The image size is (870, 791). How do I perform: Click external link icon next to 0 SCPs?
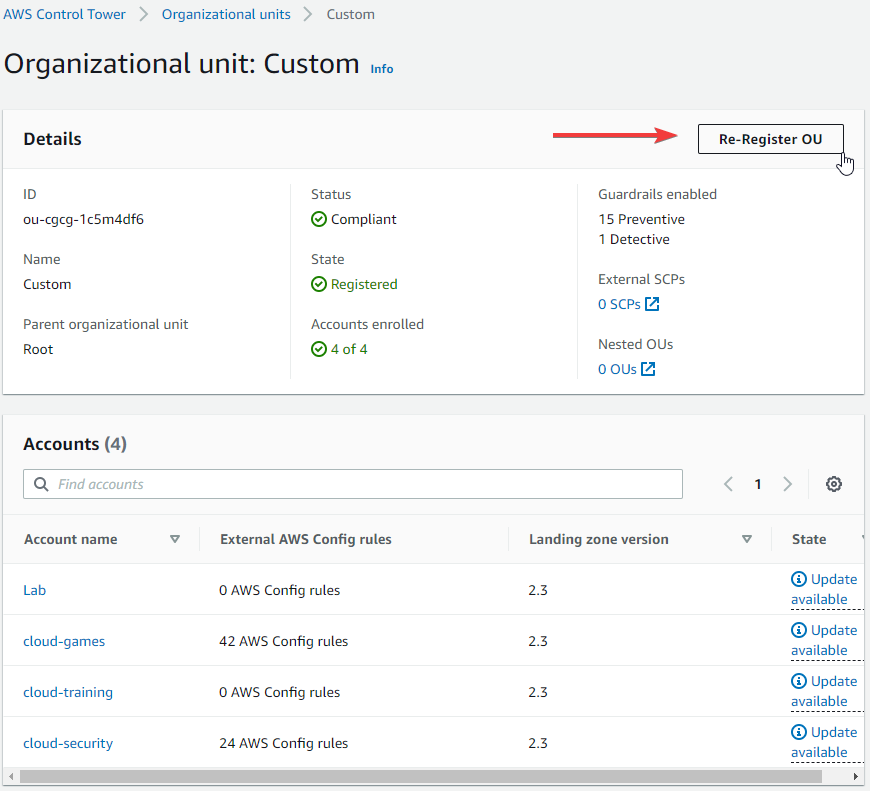click(652, 304)
